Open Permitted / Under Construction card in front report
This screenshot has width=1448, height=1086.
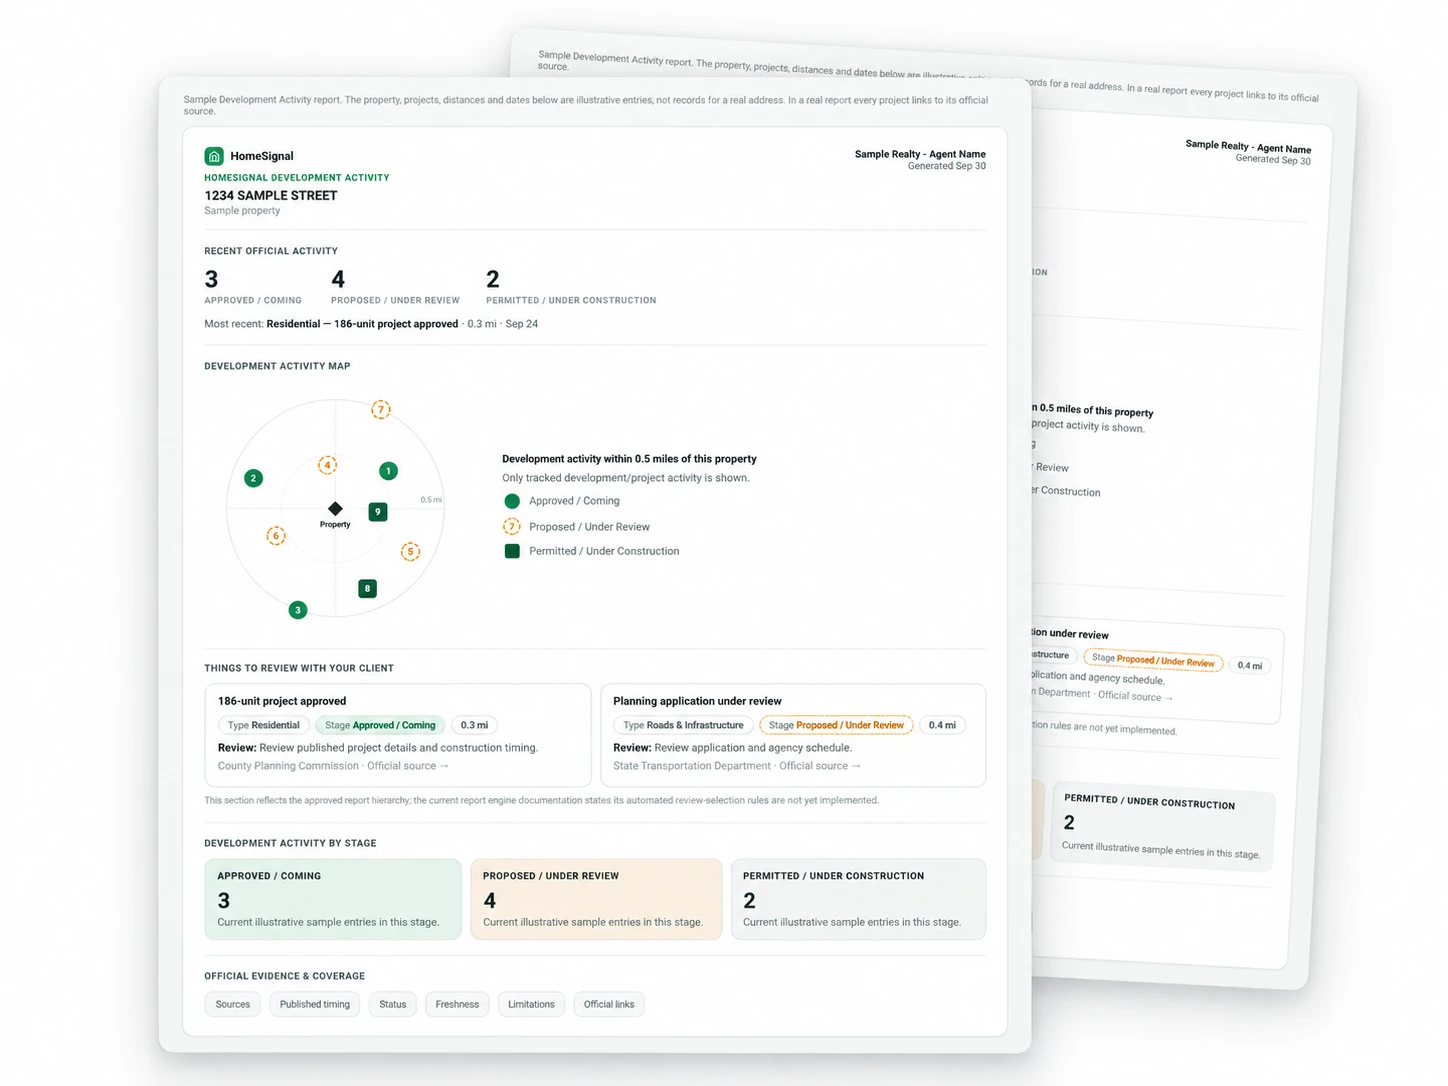(x=858, y=899)
